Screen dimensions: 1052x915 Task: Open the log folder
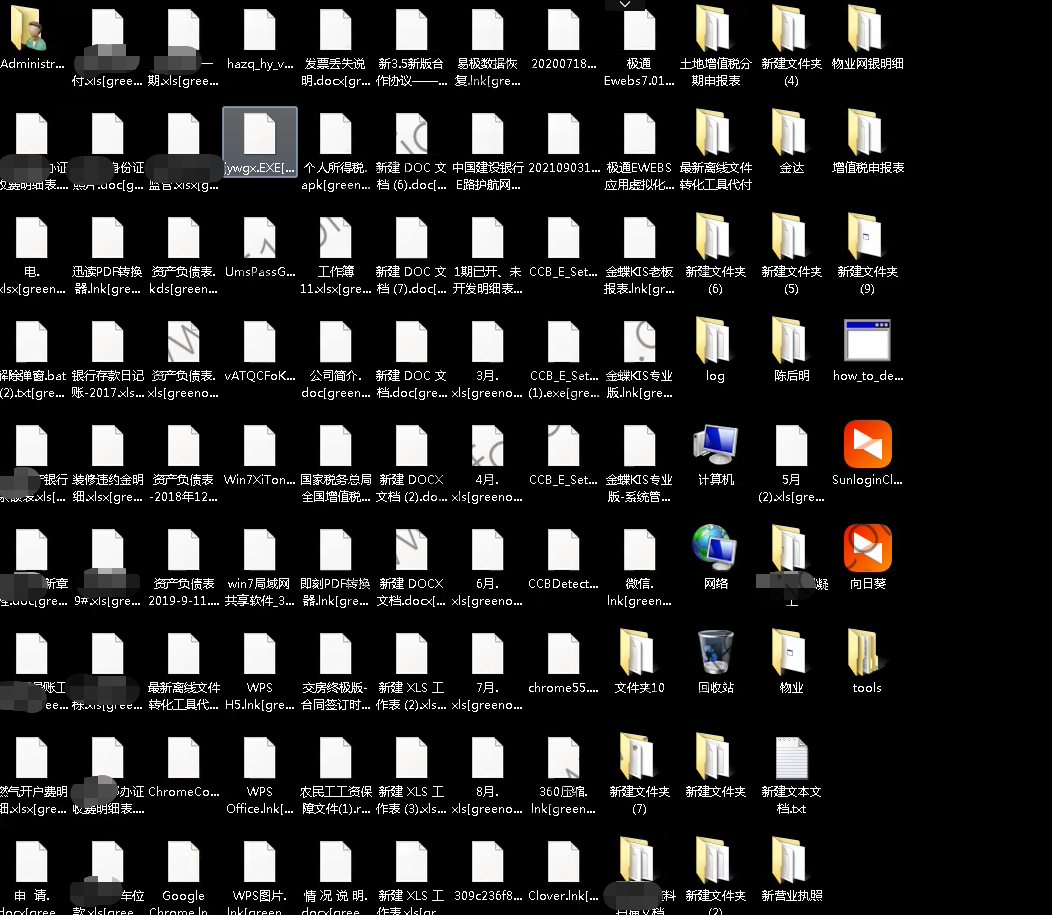pyautogui.click(x=715, y=340)
